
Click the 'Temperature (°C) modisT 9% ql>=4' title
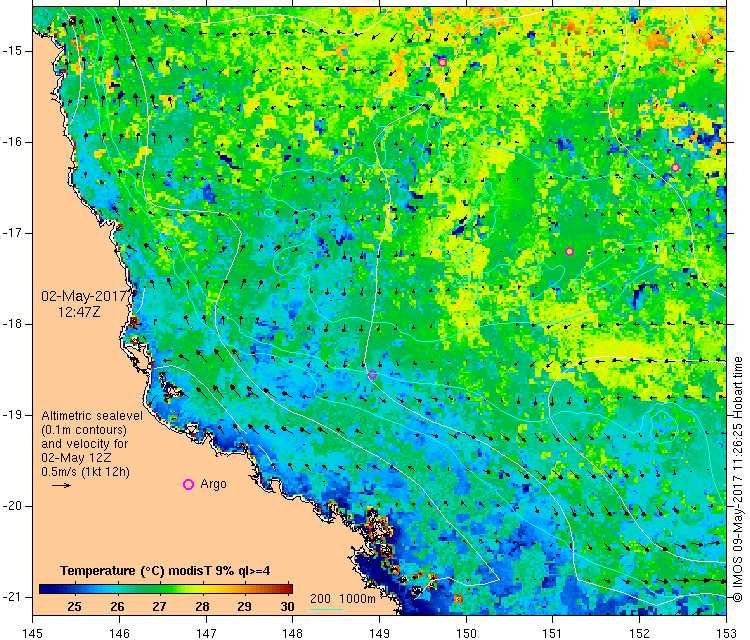pyautogui.click(x=165, y=571)
